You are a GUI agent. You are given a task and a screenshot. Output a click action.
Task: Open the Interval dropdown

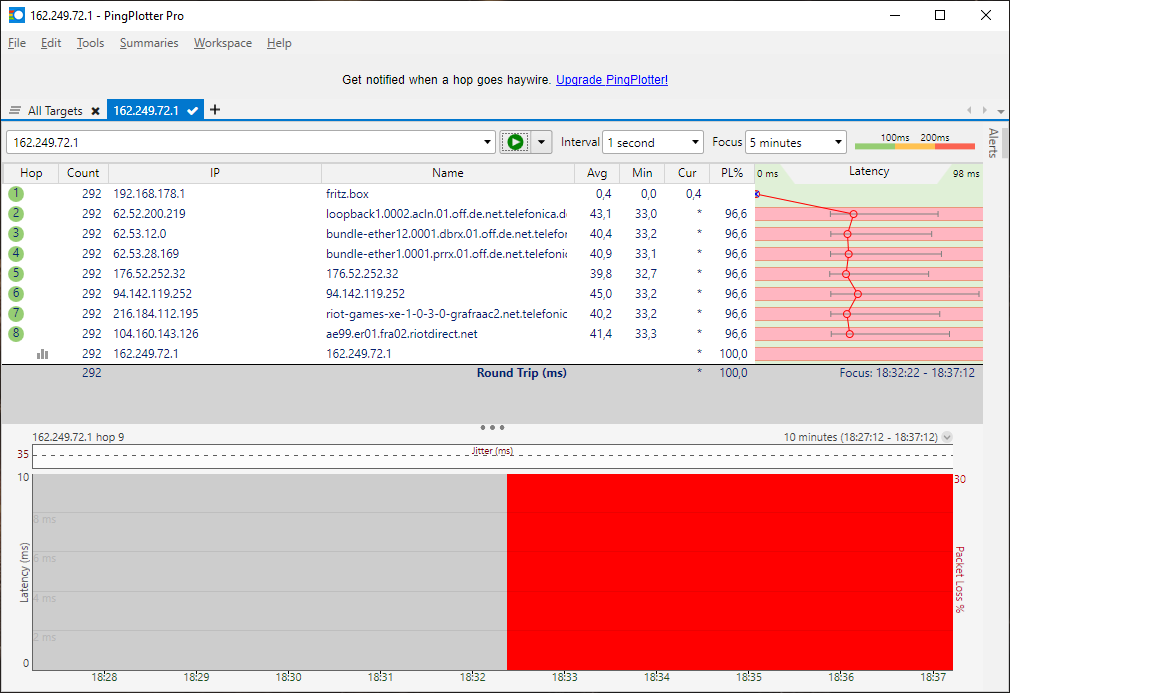tap(695, 142)
